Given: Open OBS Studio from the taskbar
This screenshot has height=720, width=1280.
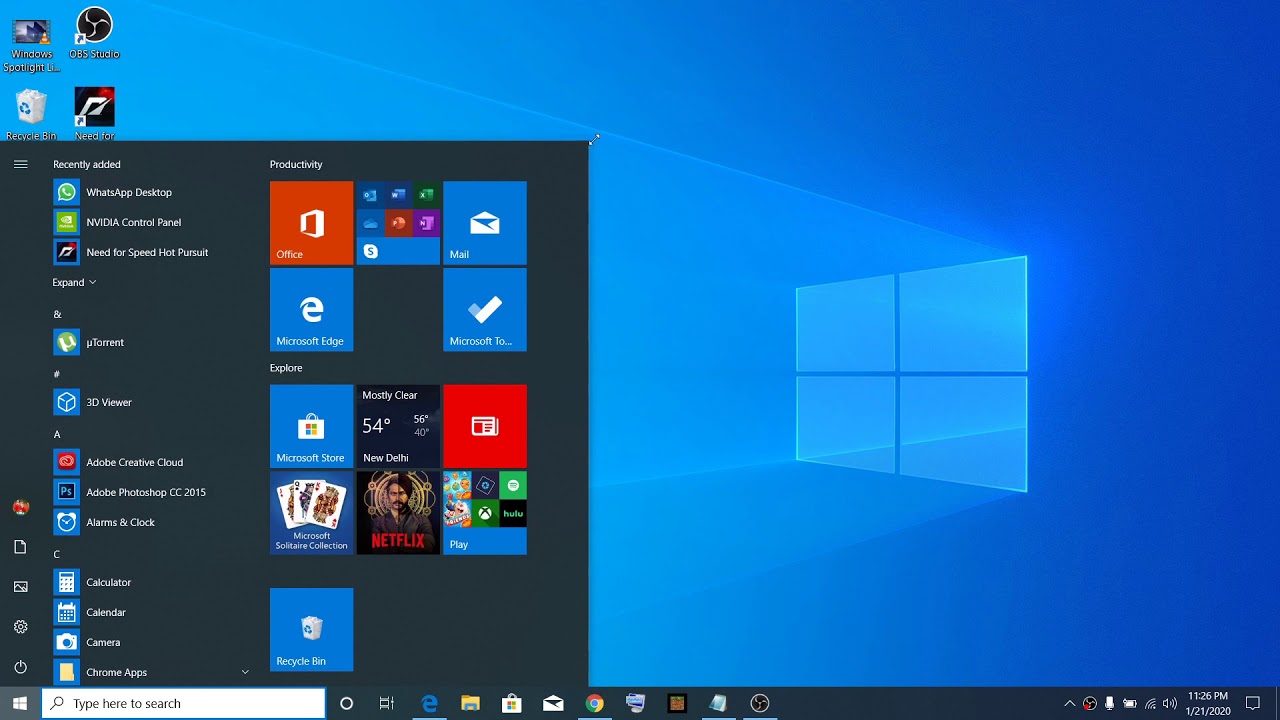Looking at the screenshot, I should tap(760, 703).
